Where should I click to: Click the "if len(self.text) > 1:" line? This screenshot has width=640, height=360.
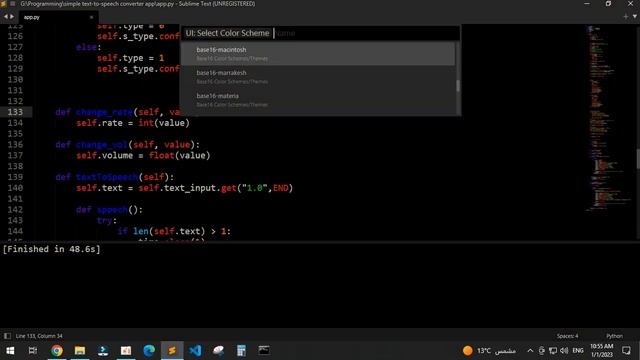(174, 231)
